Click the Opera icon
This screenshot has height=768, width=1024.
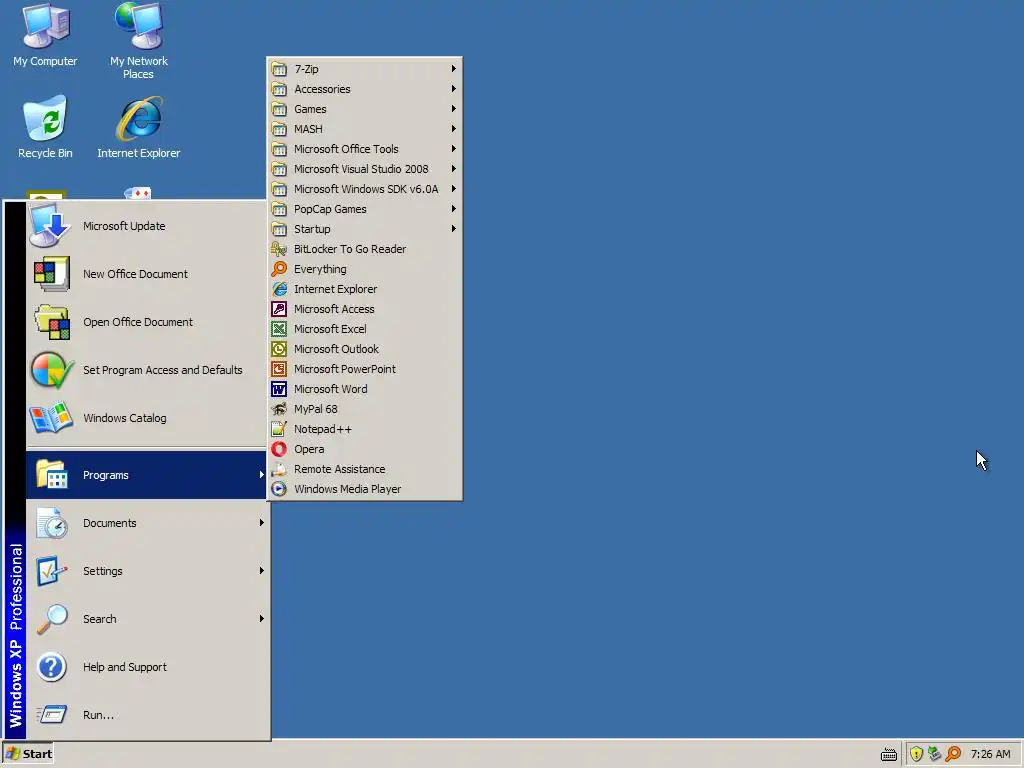pyautogui.click(x=279, y=449)
